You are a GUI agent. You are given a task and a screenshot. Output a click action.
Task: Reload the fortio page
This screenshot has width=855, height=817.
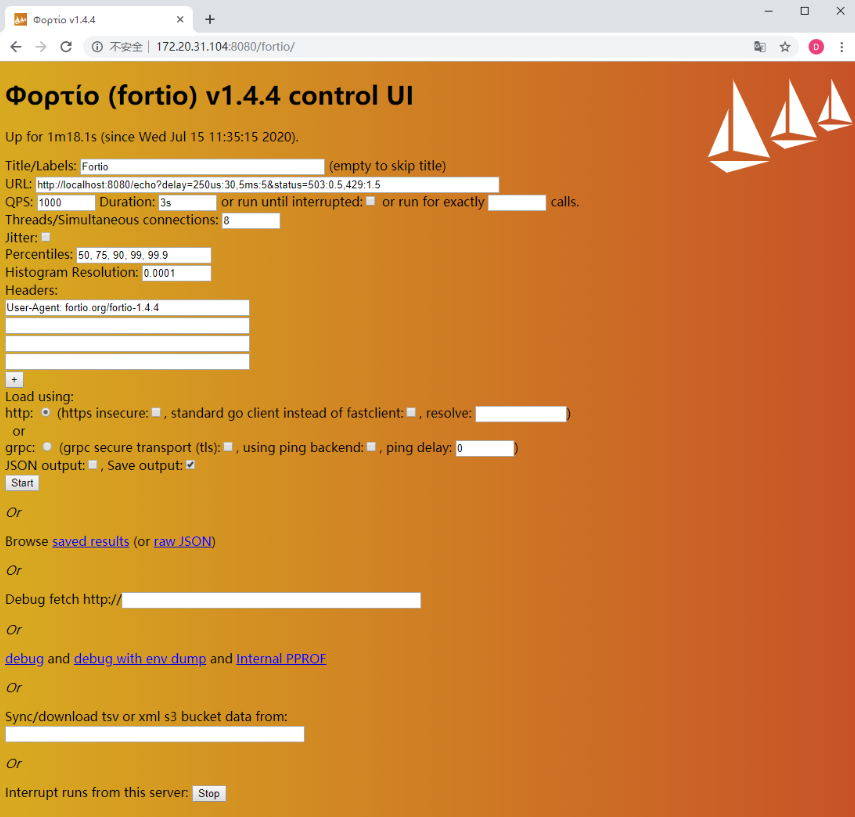coord(66,47)
